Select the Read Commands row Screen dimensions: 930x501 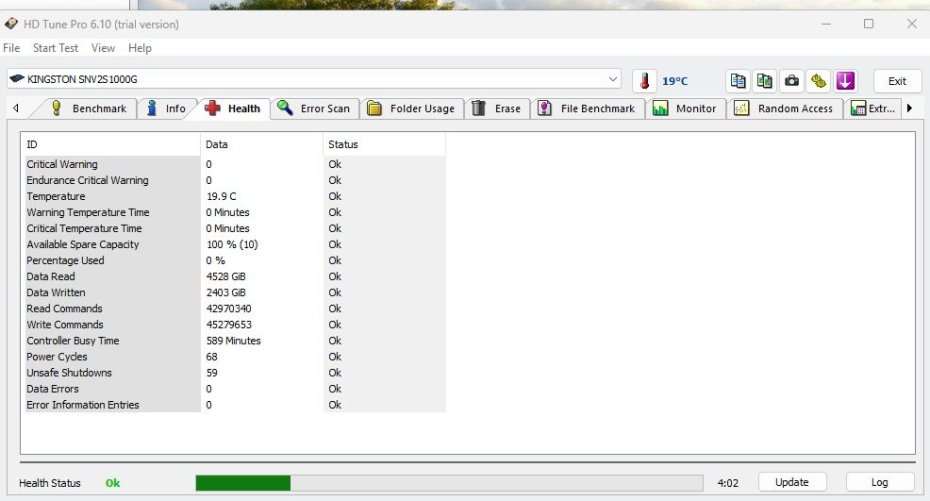pos(234,308)
